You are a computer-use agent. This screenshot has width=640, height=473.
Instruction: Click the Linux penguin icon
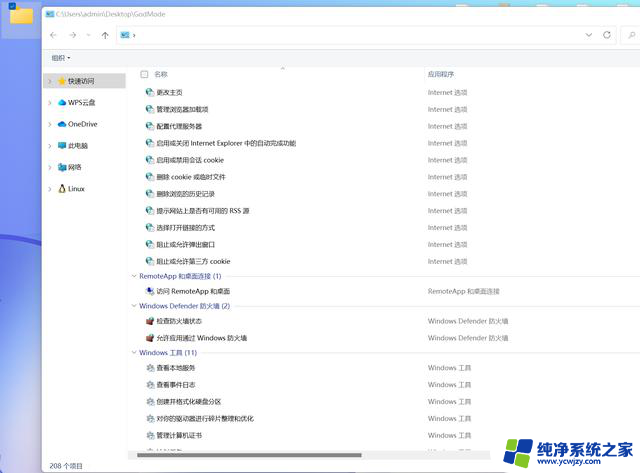(x=62, y=189)
